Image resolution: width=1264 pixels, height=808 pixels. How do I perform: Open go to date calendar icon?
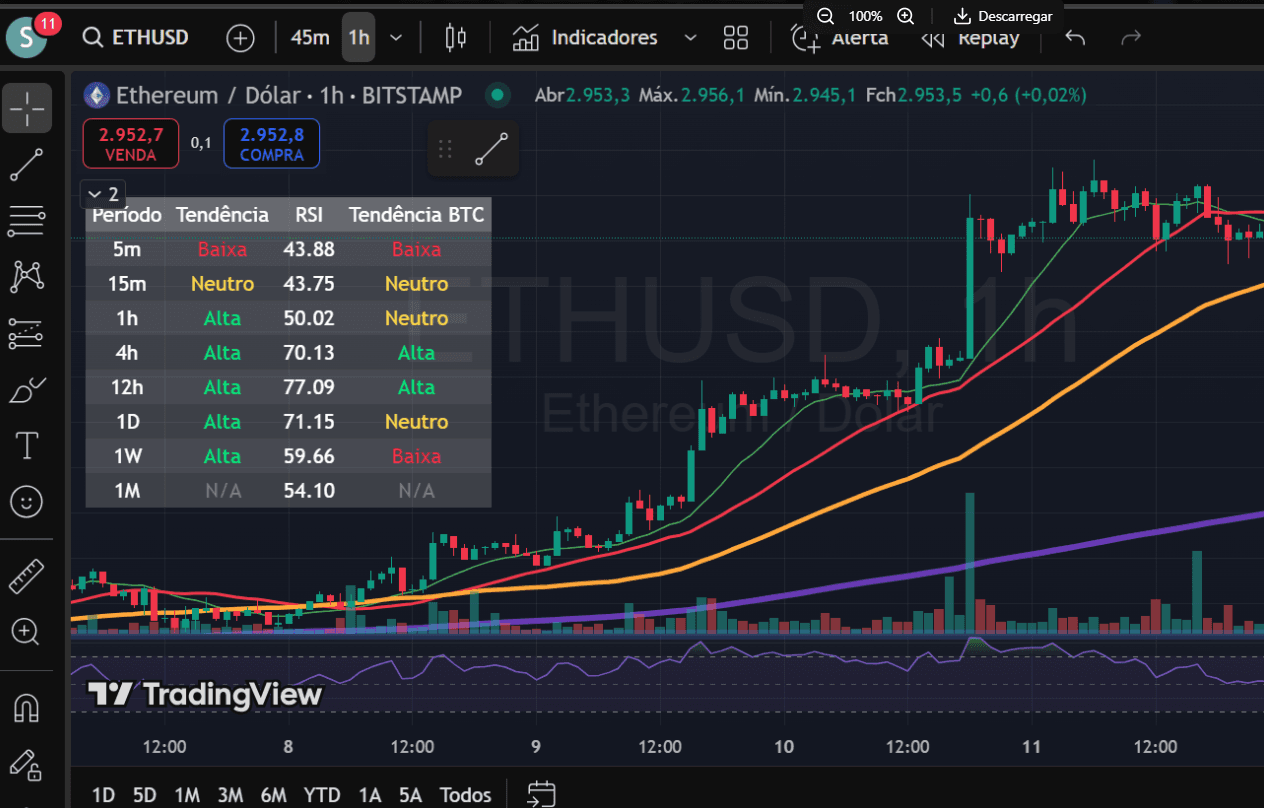[x=541, y=794]
